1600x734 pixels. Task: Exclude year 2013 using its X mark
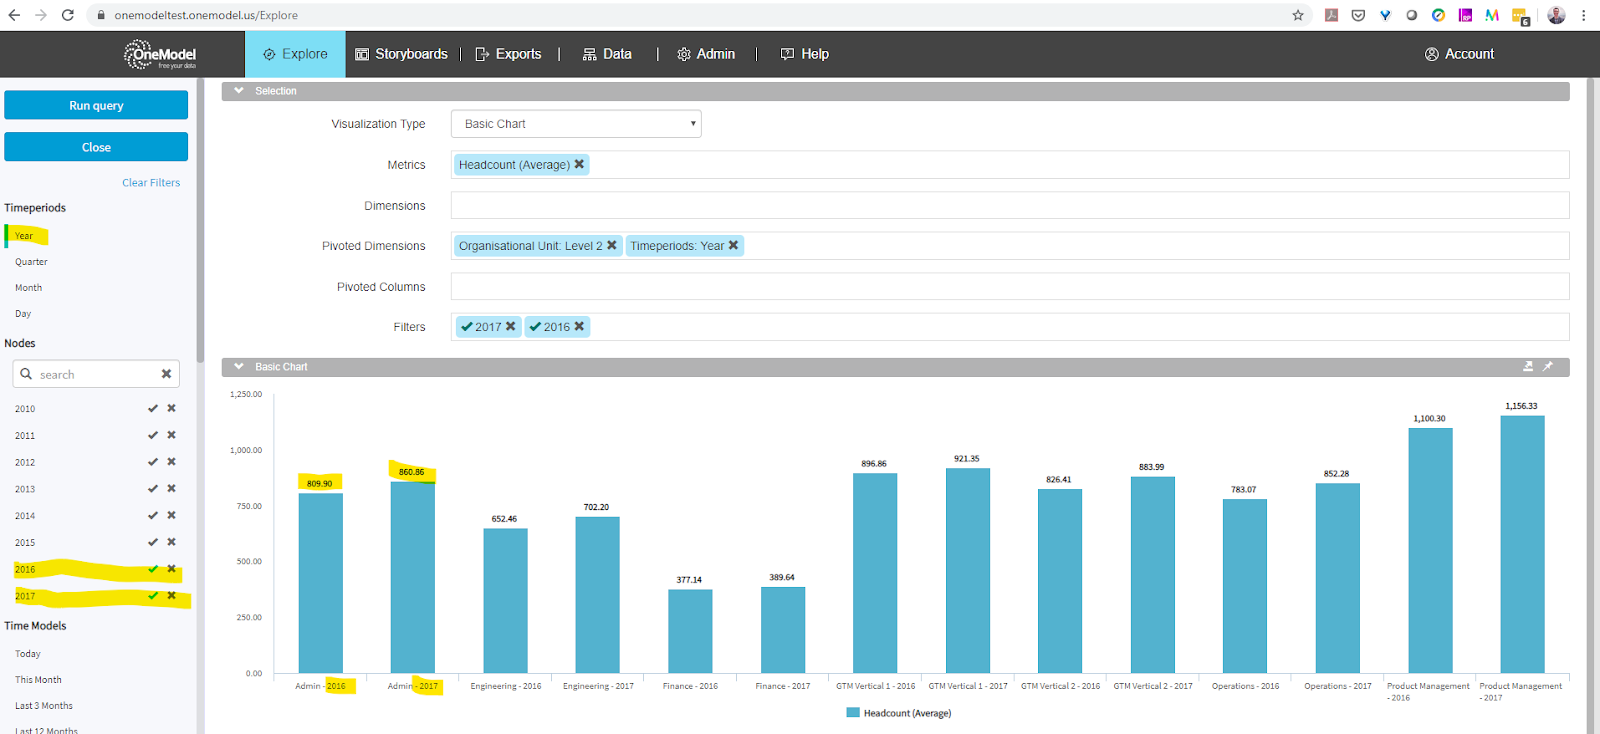[x=171, y=489]
